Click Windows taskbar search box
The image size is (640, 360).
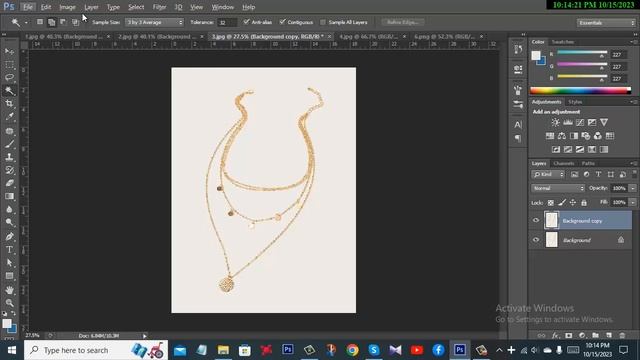(x=96, y=350)
